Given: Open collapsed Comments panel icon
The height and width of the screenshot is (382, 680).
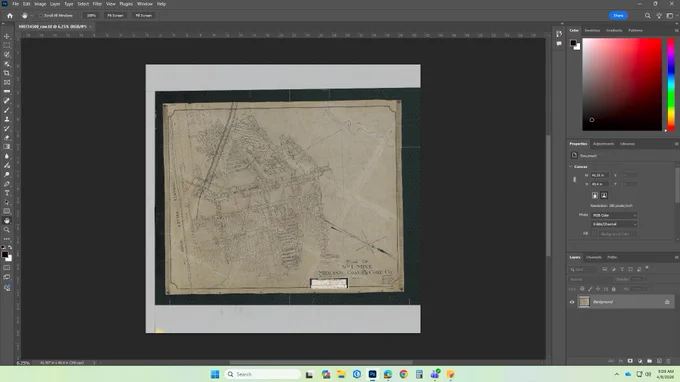Looking at the screenshot, I should point(559,43).
